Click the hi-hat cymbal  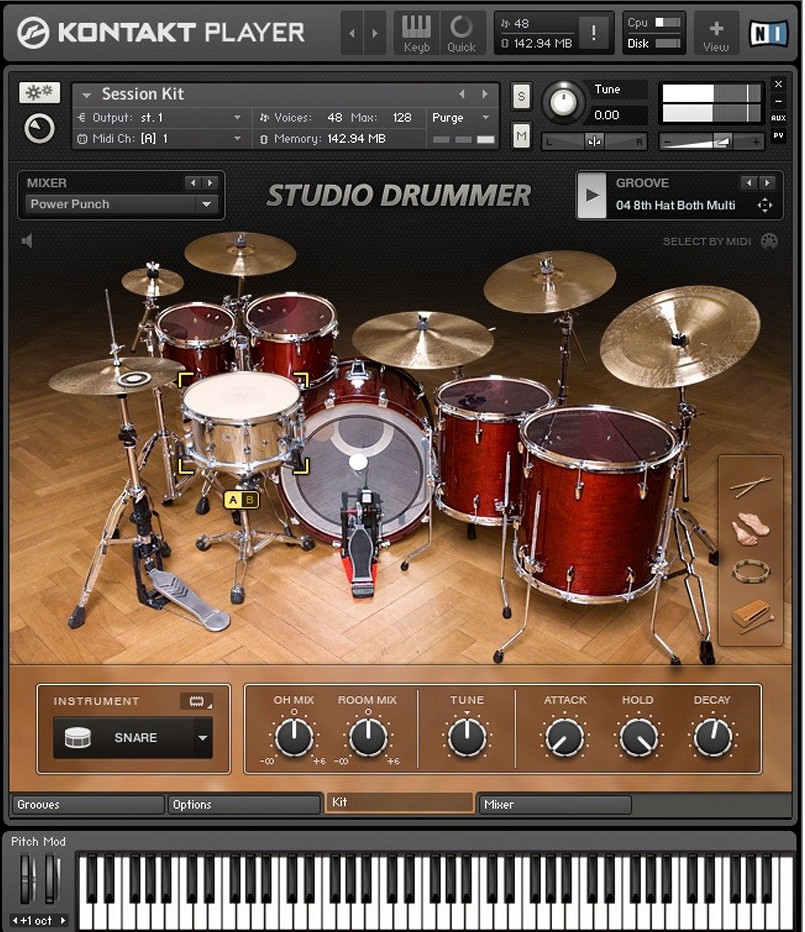(x=116, y=377)
